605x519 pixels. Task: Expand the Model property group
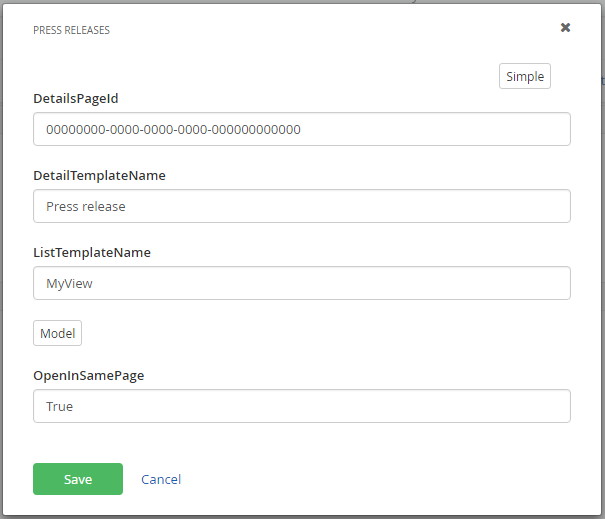pyautogui.click(x=57, y=333)
